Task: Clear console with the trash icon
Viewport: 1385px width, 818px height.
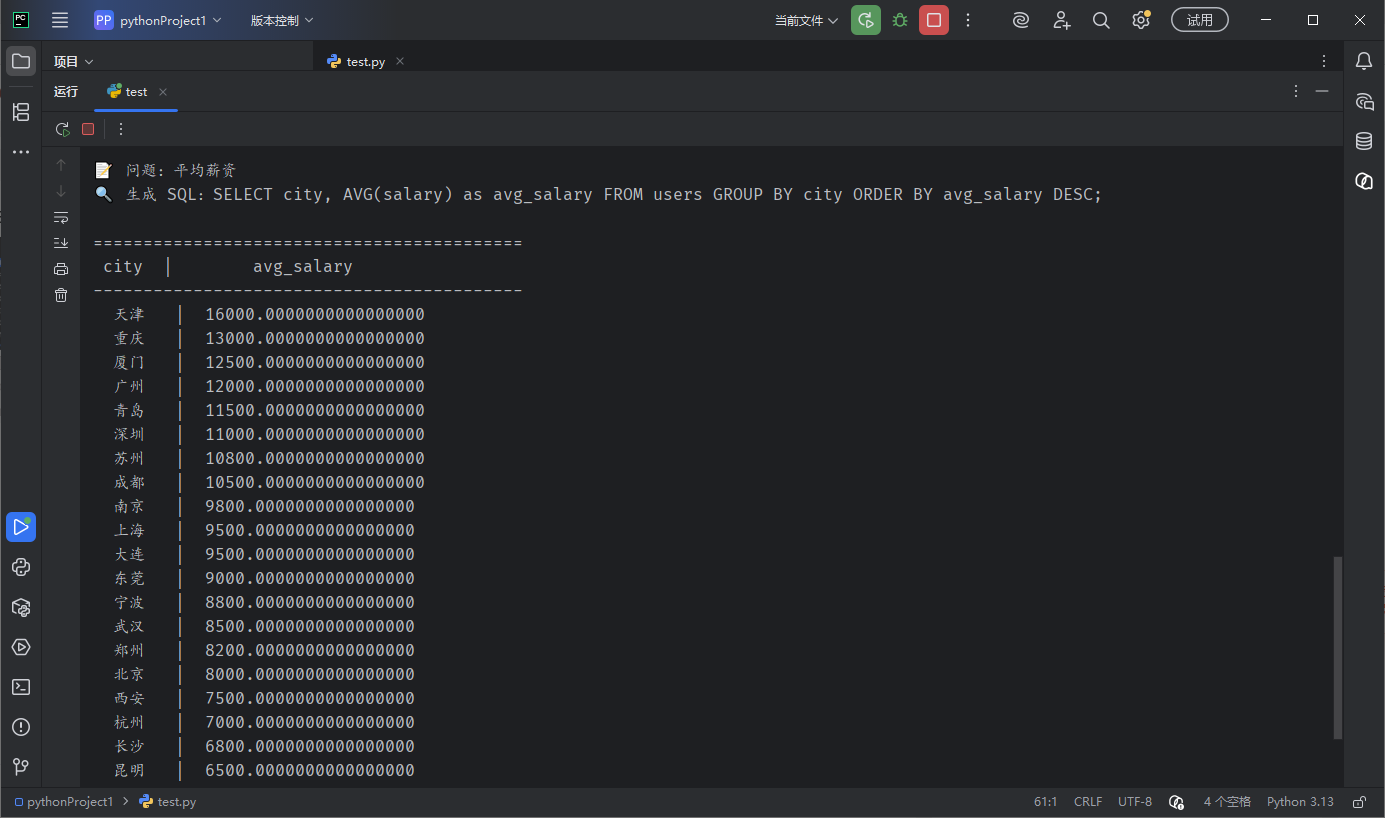Action: (61, 295)
